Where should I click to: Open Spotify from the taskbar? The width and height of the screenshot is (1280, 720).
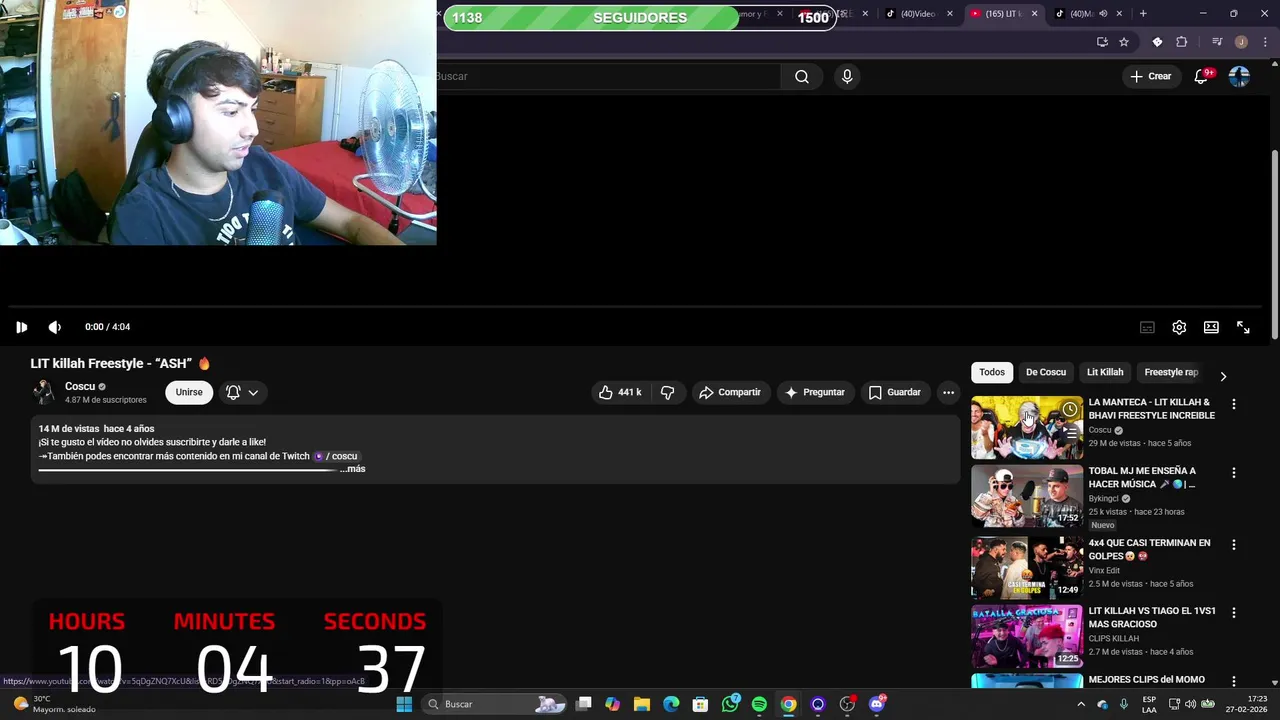[759, 704]
